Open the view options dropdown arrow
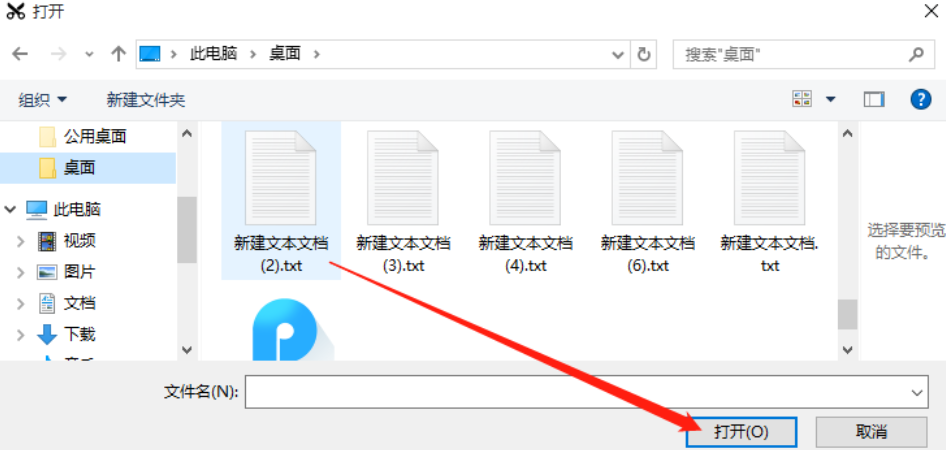This screenshot has height=450, width=946. pyautogui.click(x=831, y=100)
